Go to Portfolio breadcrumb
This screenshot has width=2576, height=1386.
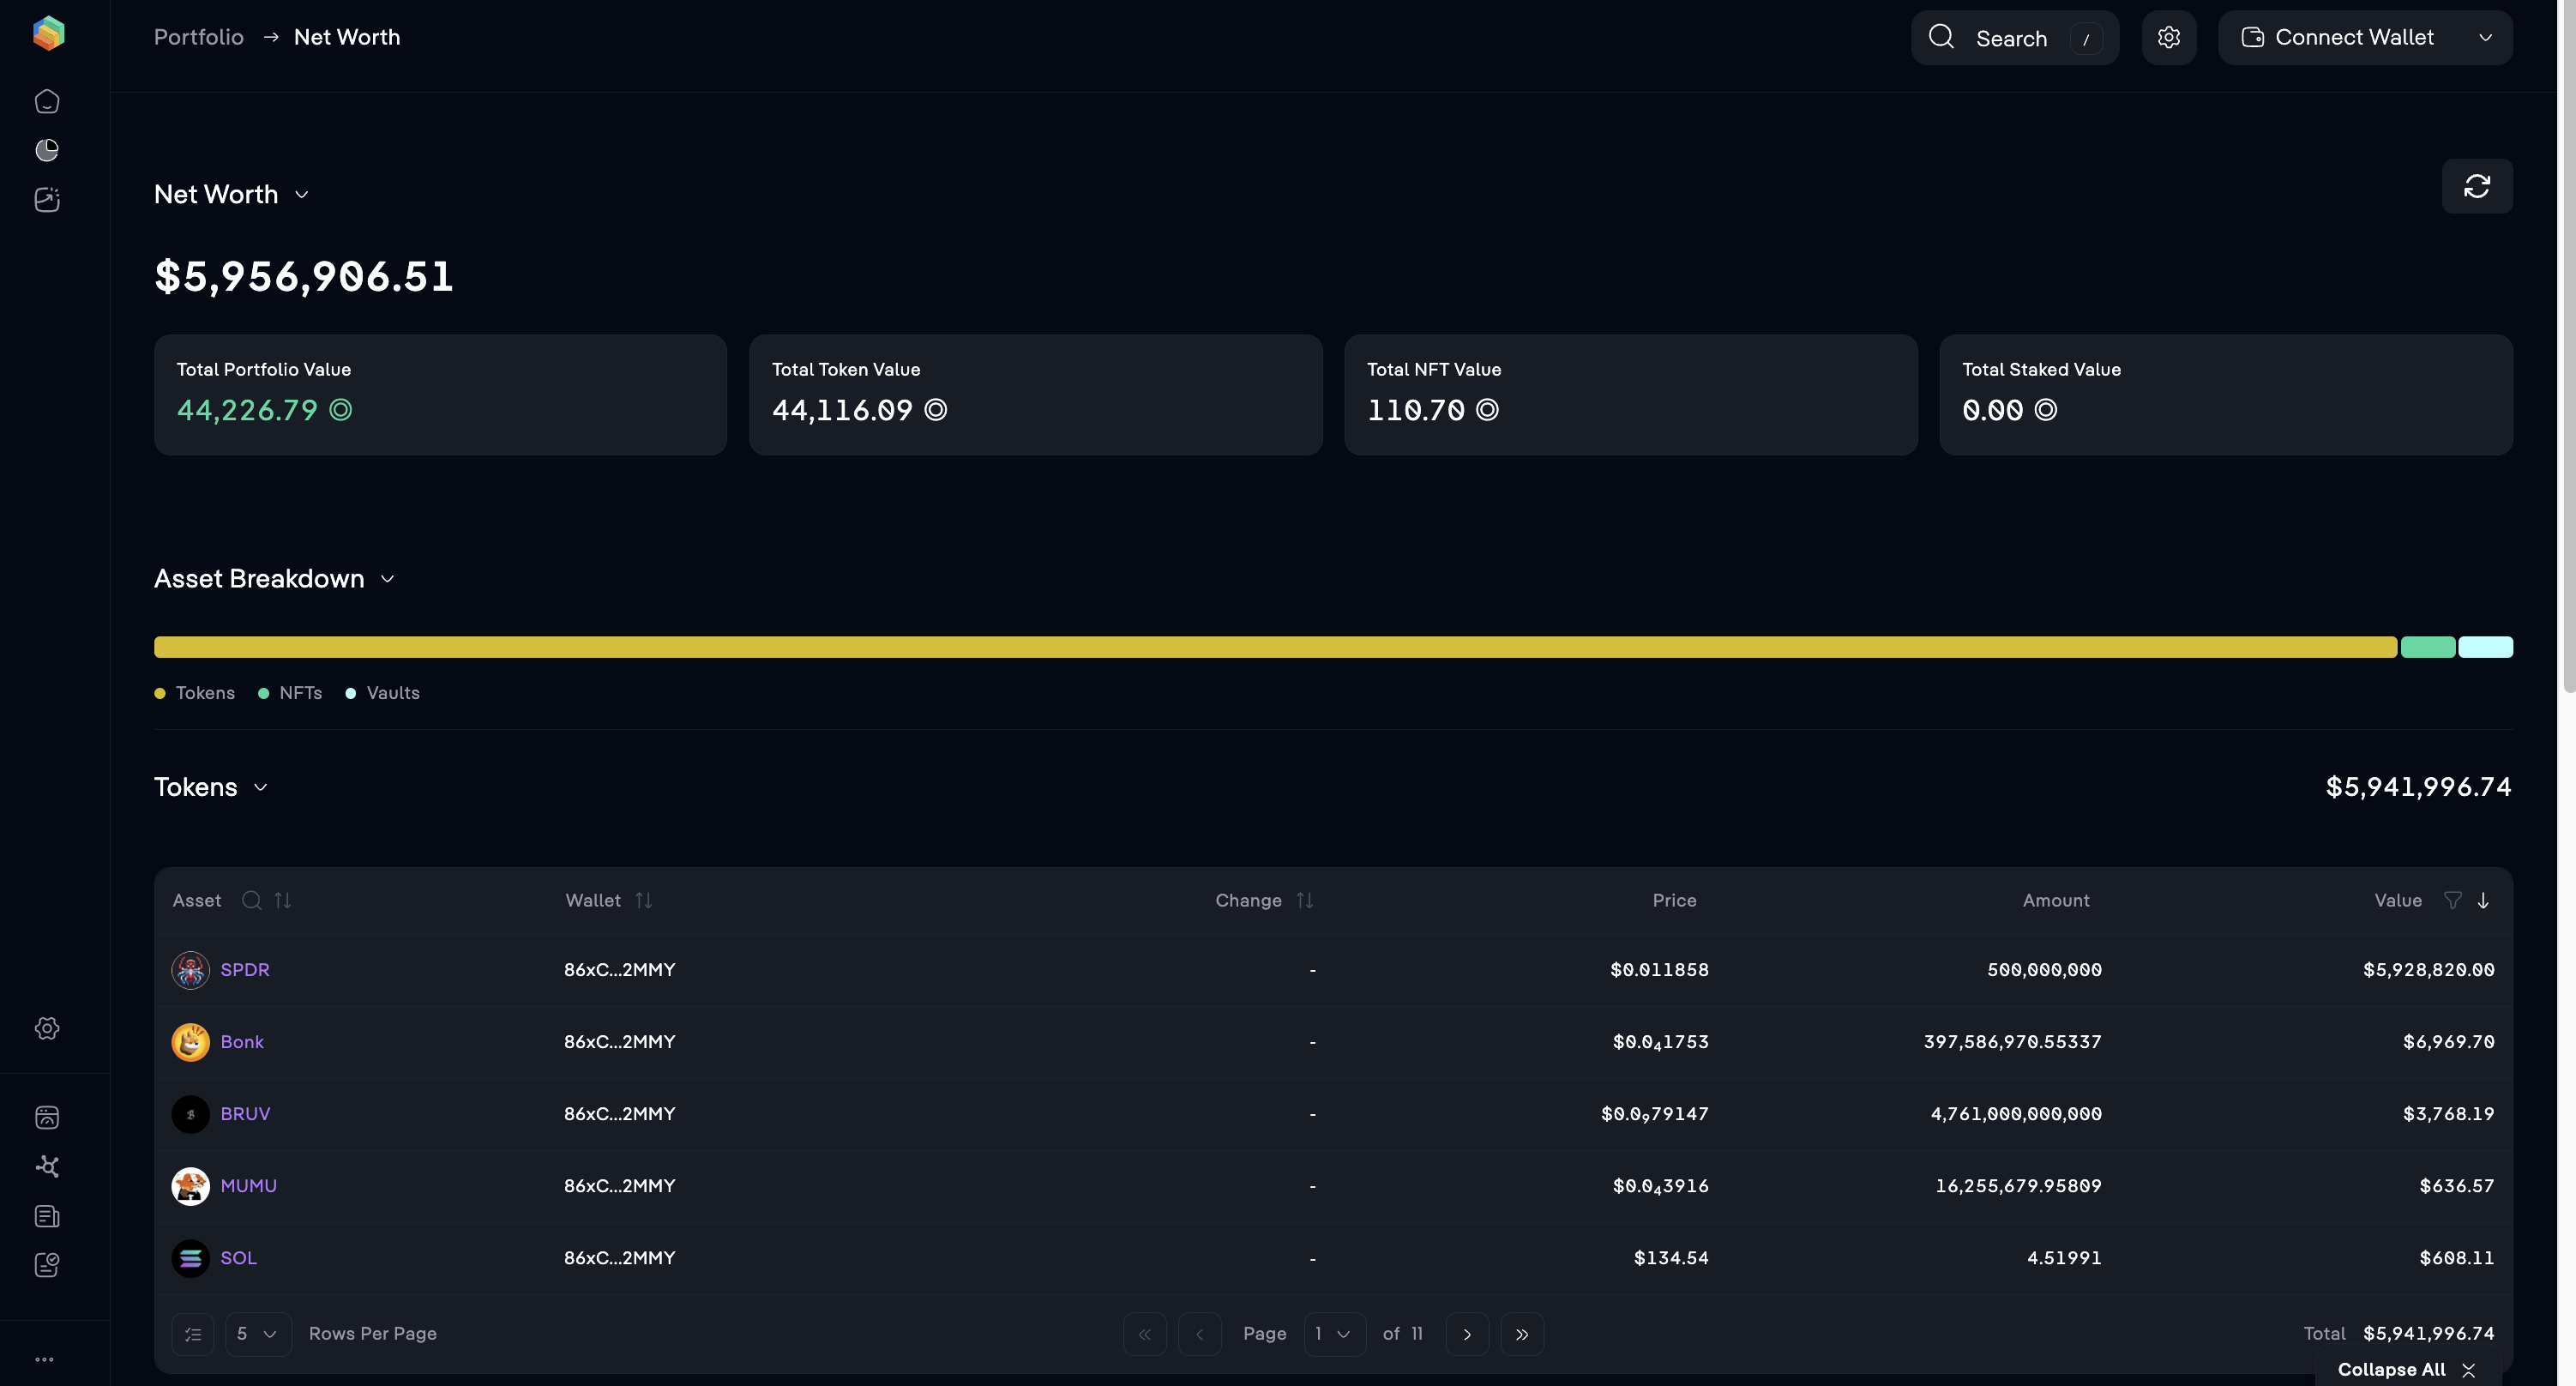click(198, 37)
